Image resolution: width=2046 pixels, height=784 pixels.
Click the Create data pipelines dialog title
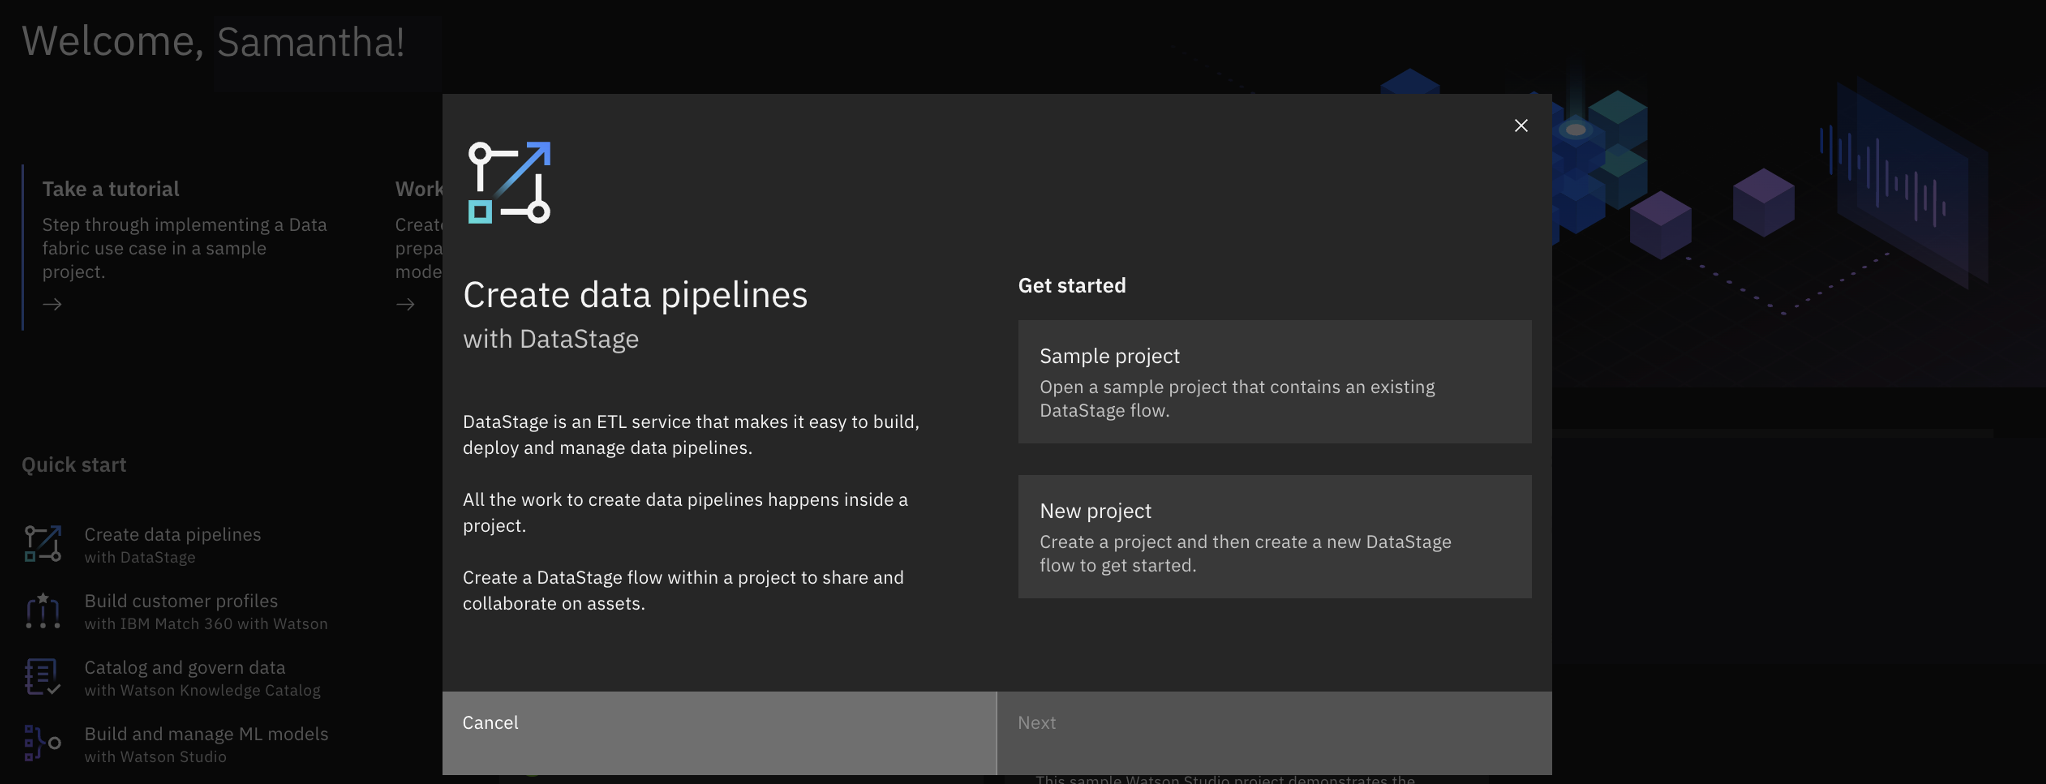635,295
